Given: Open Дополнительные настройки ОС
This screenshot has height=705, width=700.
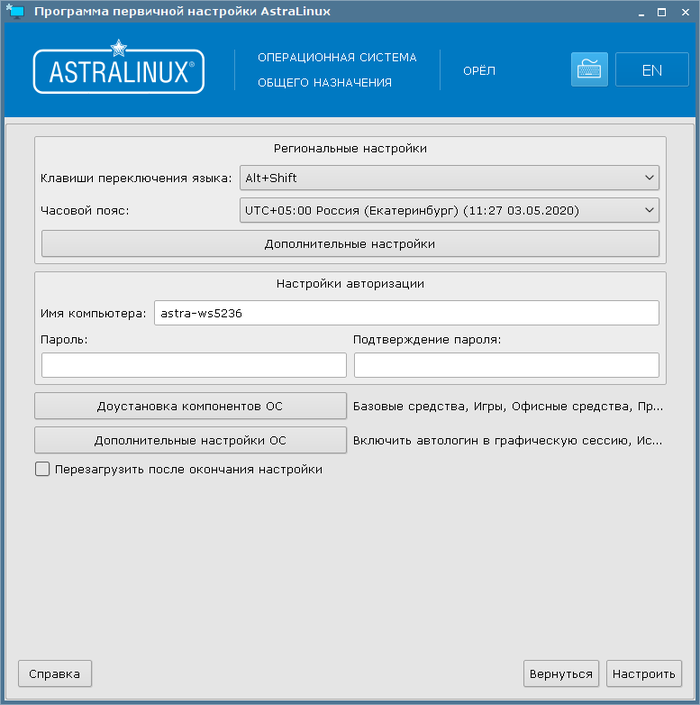Looking at the screenshot, I should pos(190,440).
